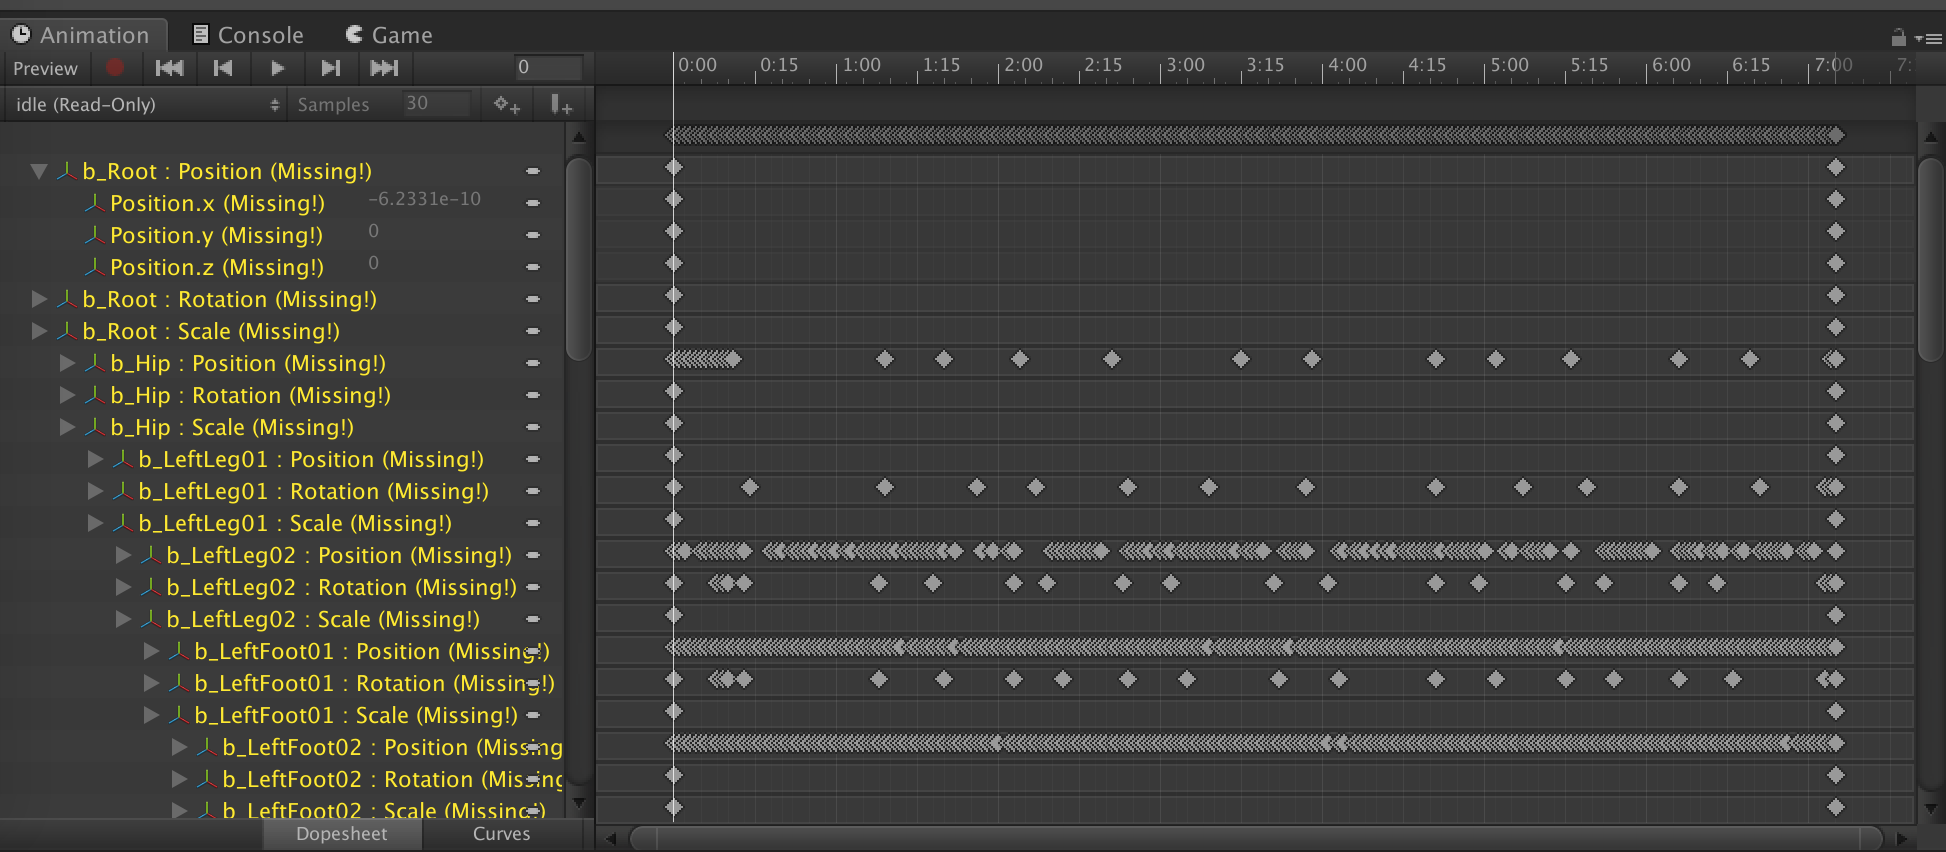Step to the next keyframe

pyautogui.click(x=331, y=67)
